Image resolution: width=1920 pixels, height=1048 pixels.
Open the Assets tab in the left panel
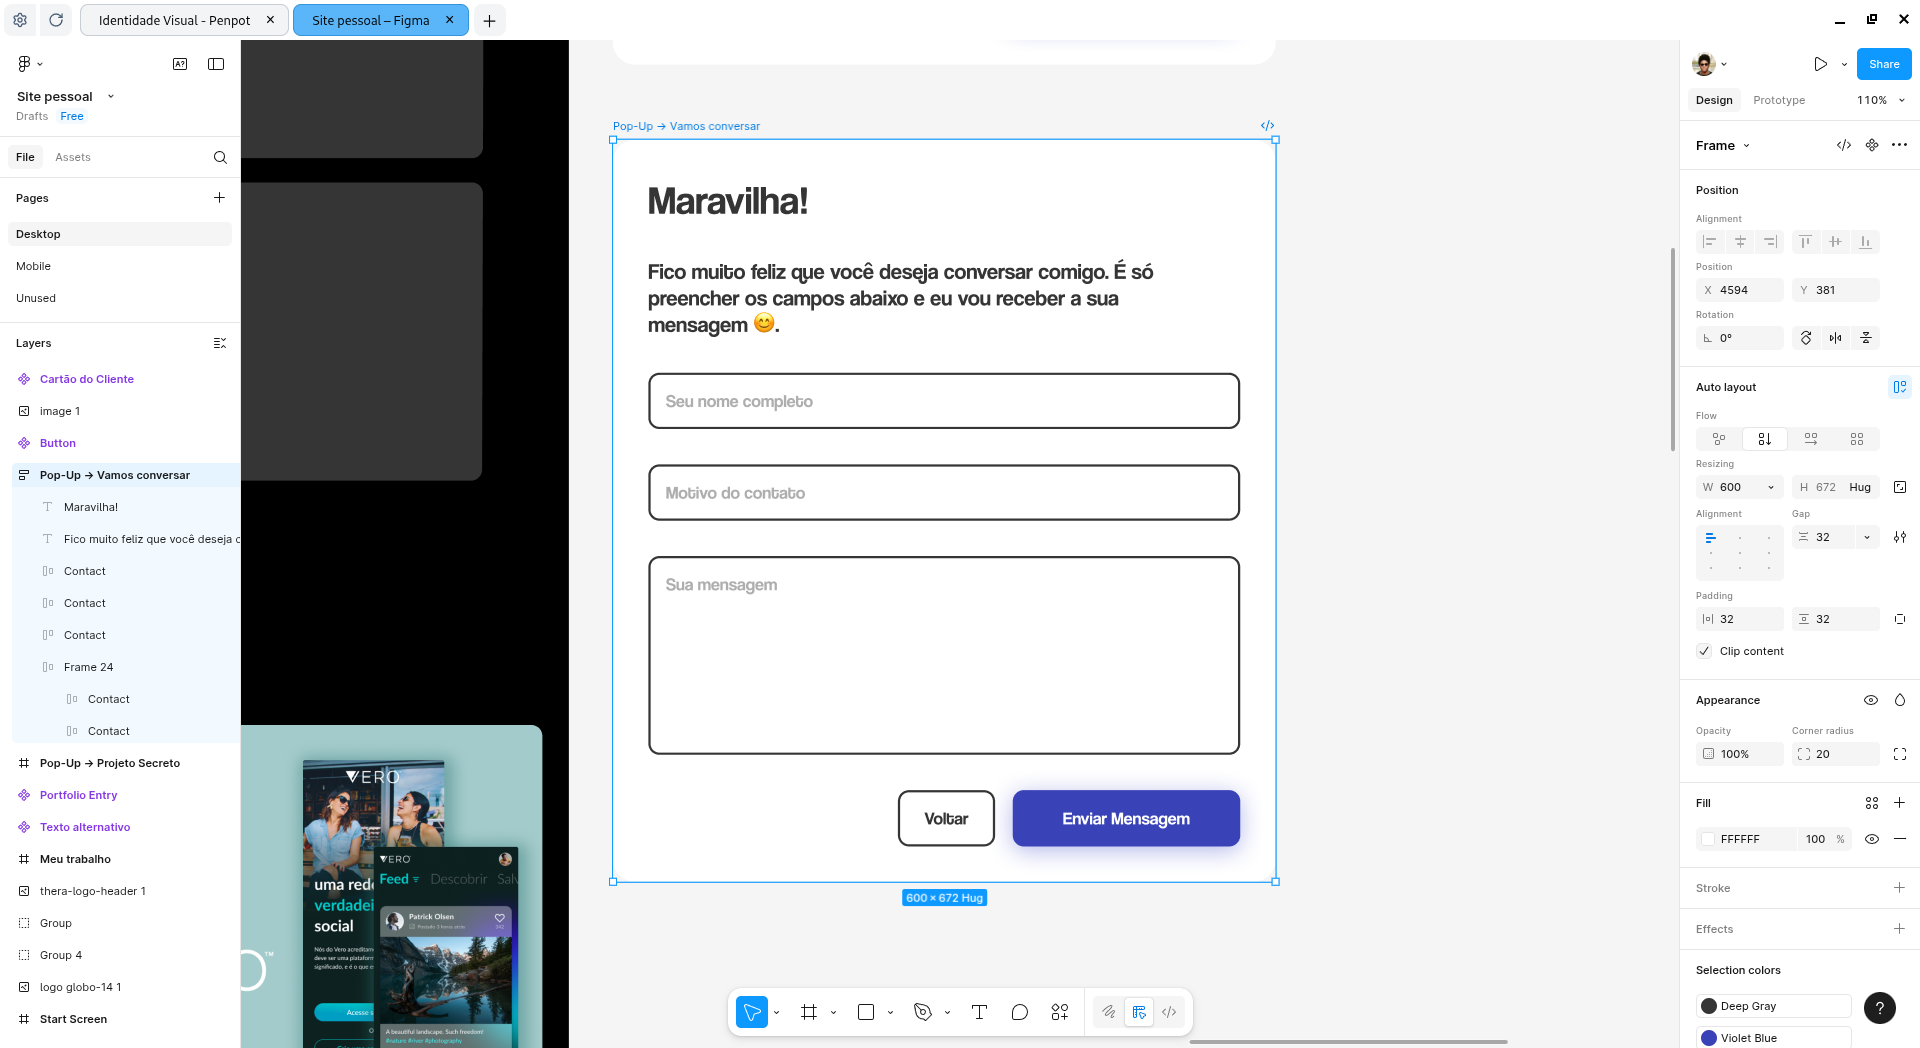[72, 157]
